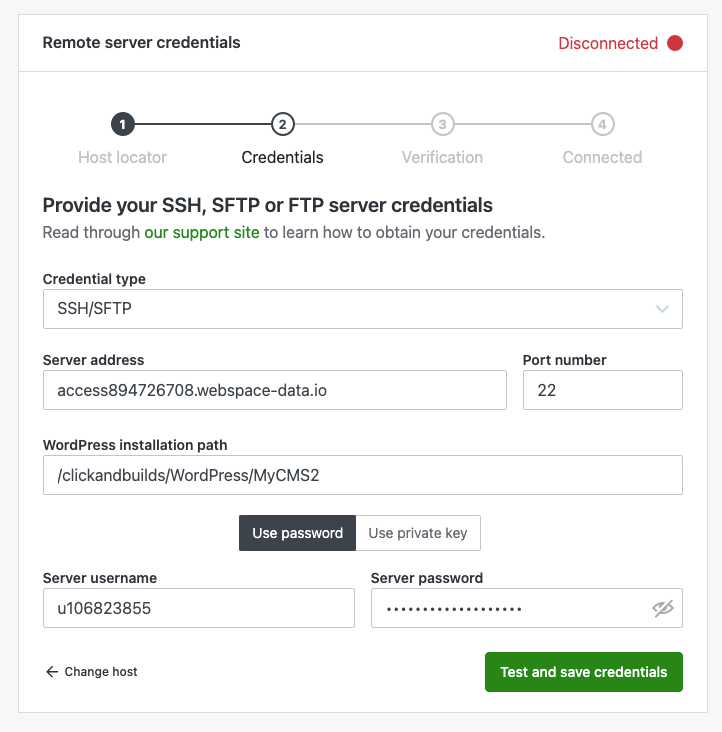Open the Credential type dropdown

pos(362,309)
